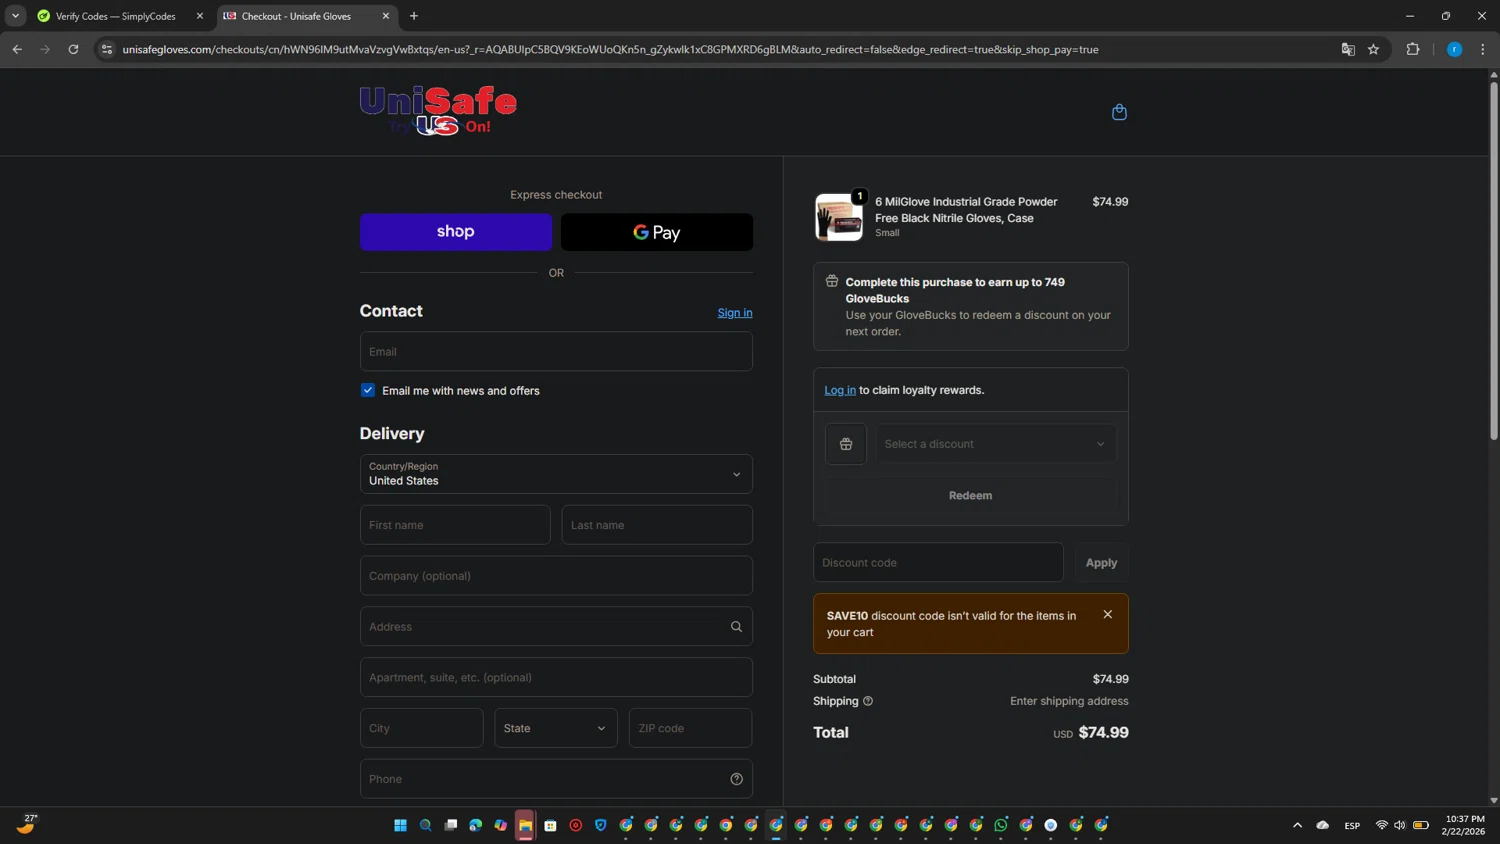Open WhatsApp from the taskbar

[1001, 825]
